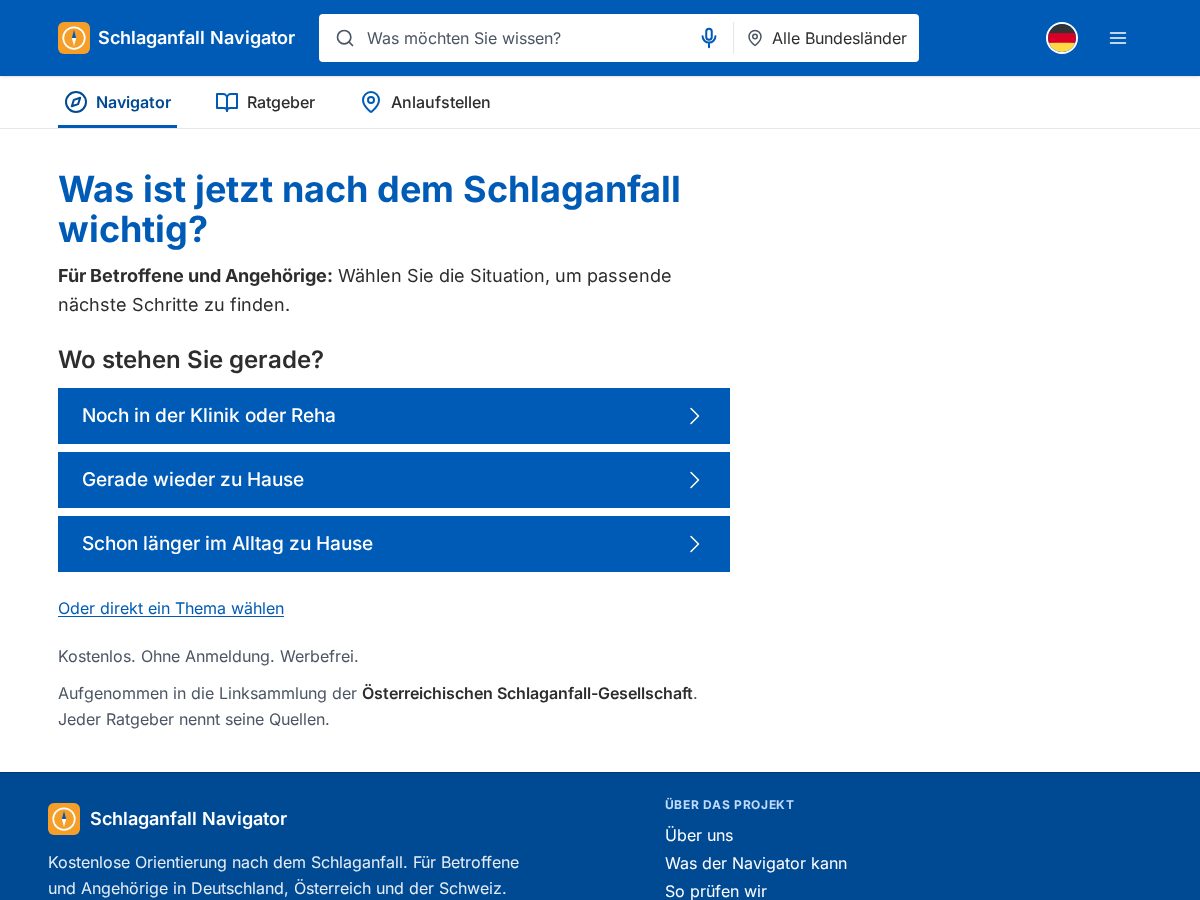Click footer 'Schlaganfall Navigator' title
Image resolution: width=1200 pixels, height=900 pixels.
[x=188, y=819]
